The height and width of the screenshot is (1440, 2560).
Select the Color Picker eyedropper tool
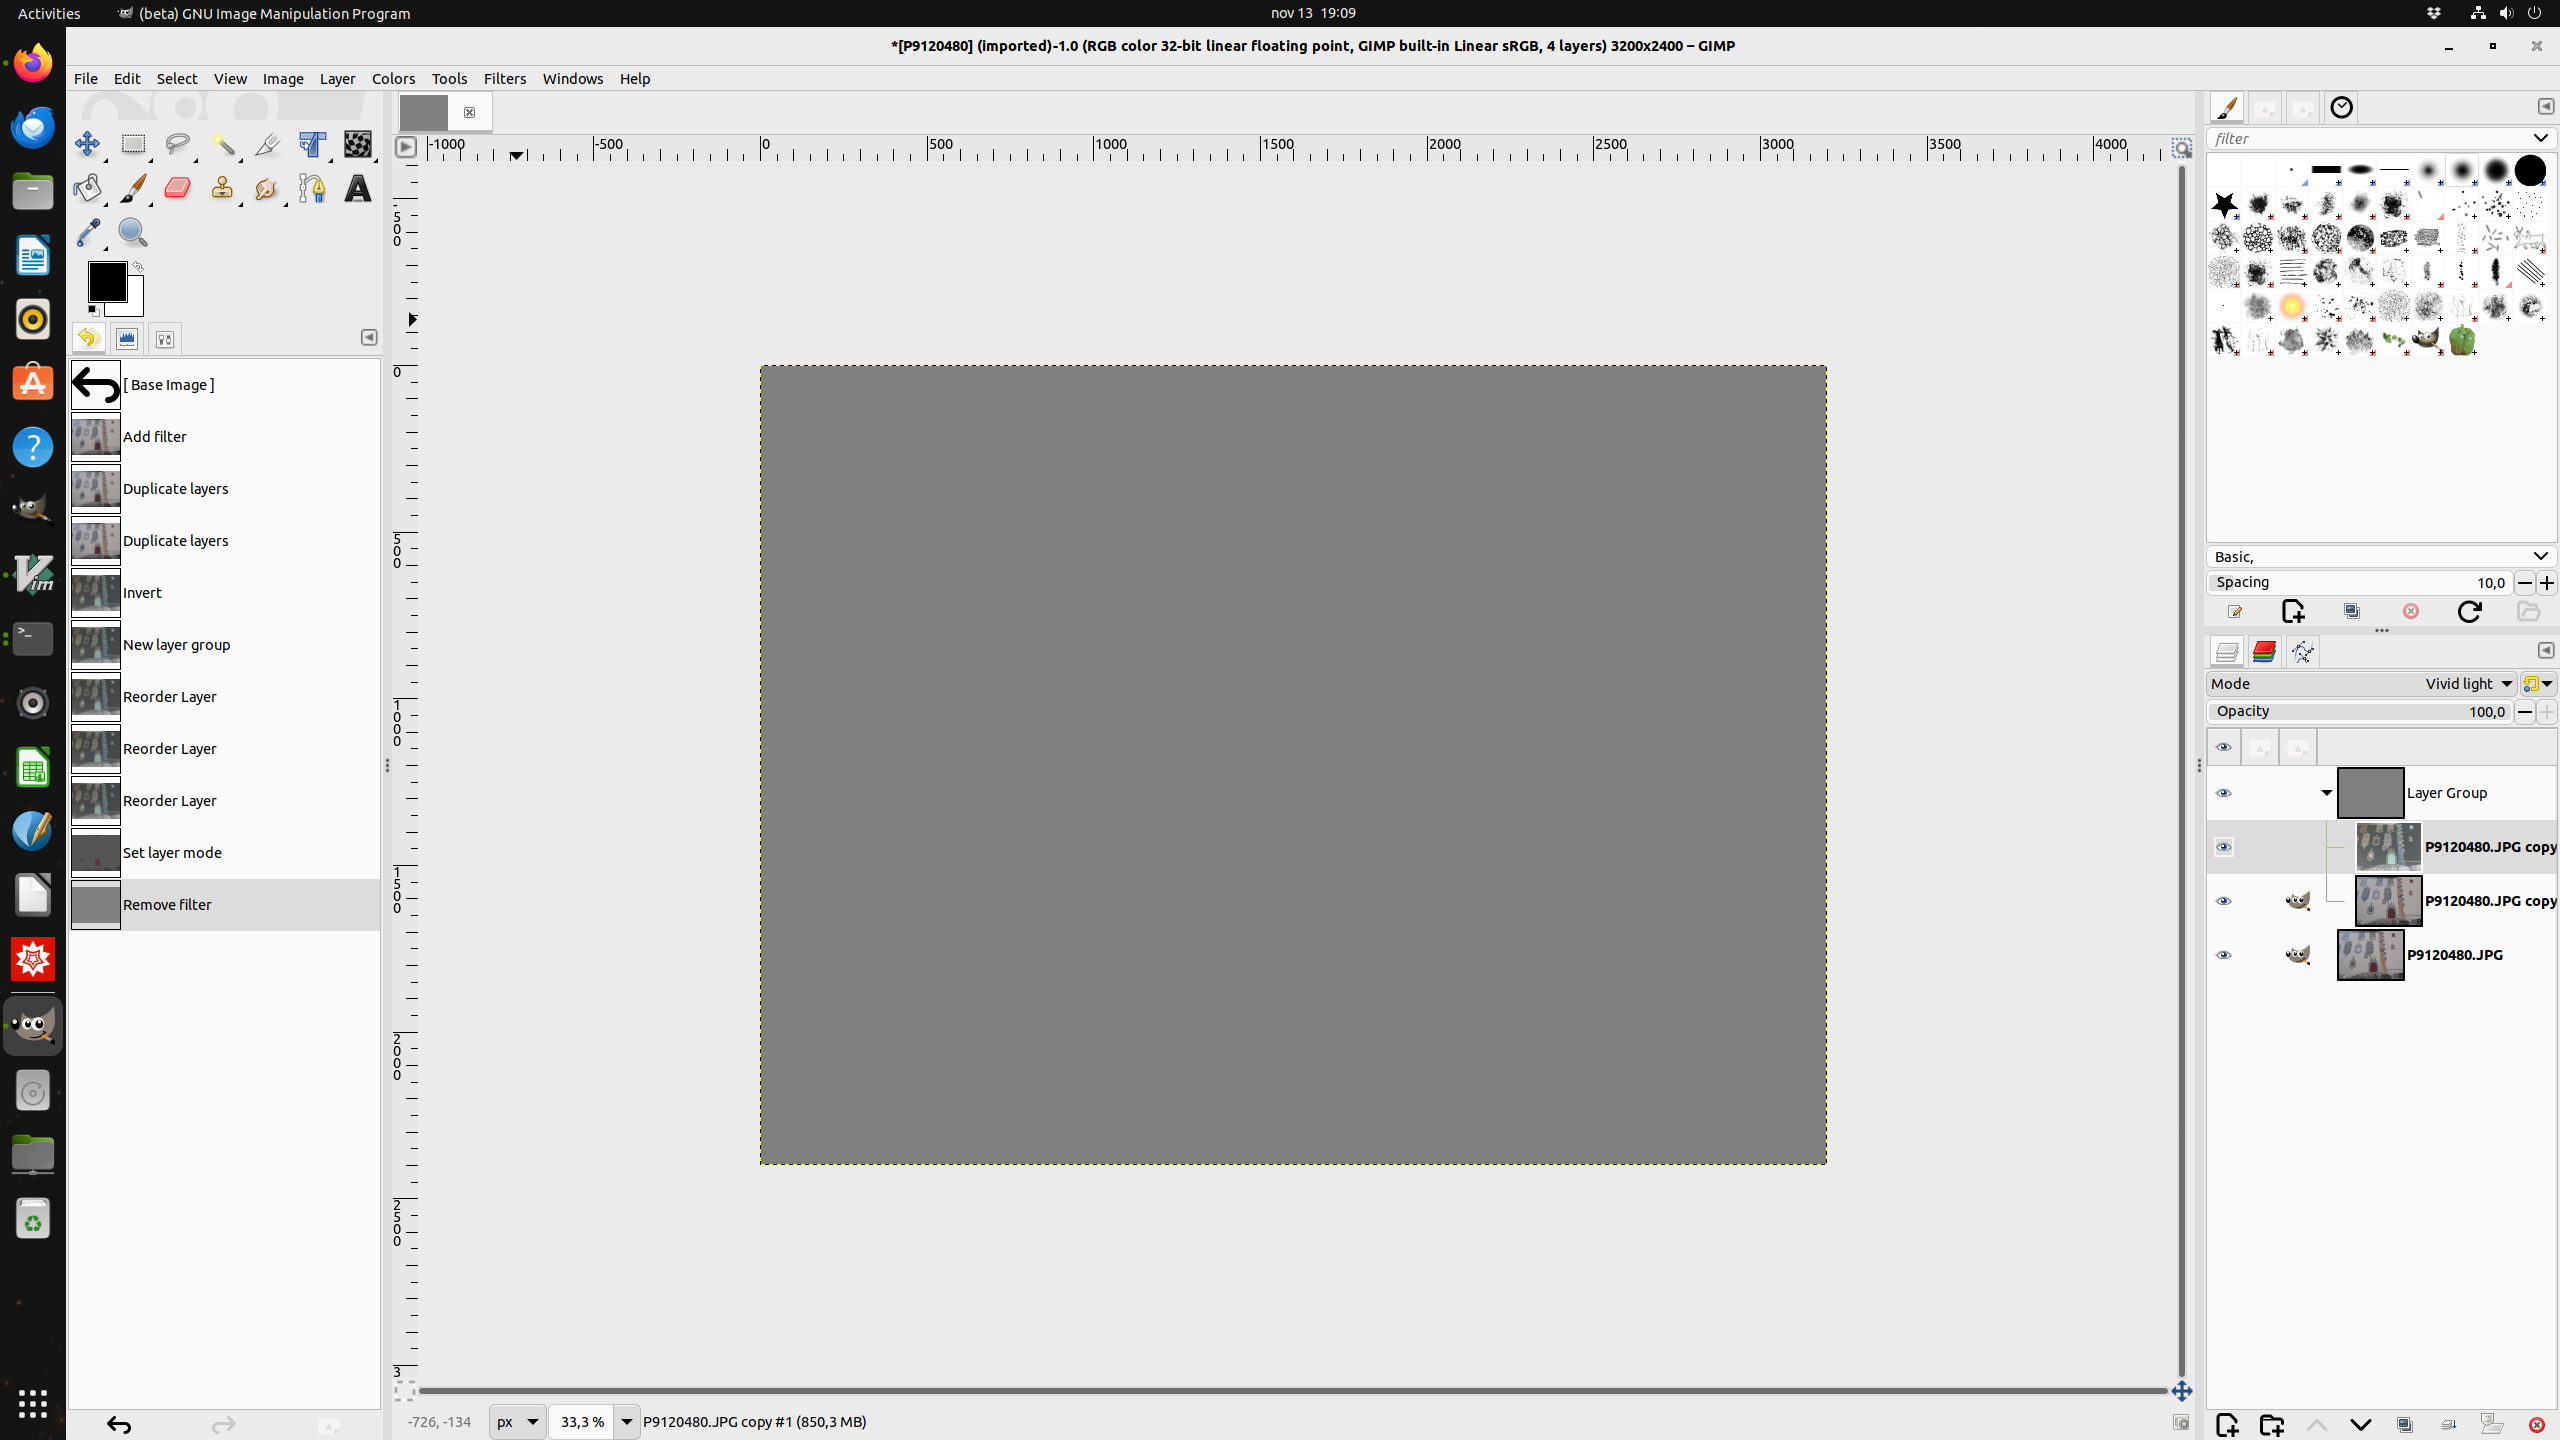[87, 233]
